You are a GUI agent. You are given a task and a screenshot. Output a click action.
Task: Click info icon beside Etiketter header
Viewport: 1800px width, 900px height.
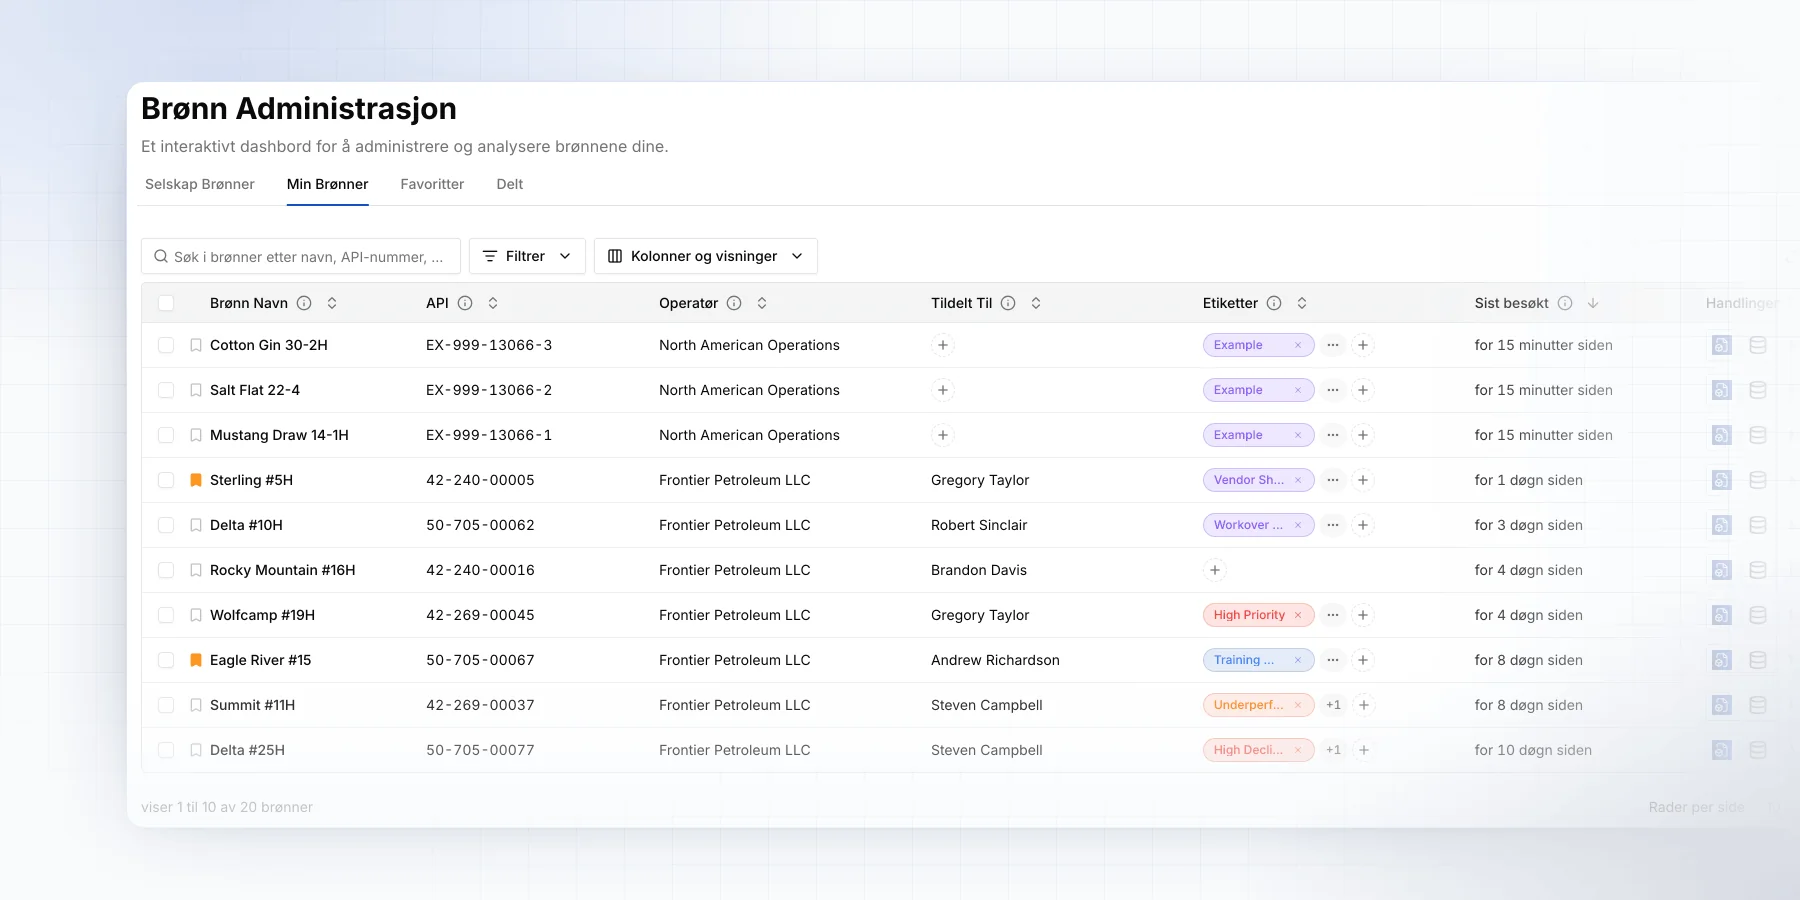pos(1274,303)
